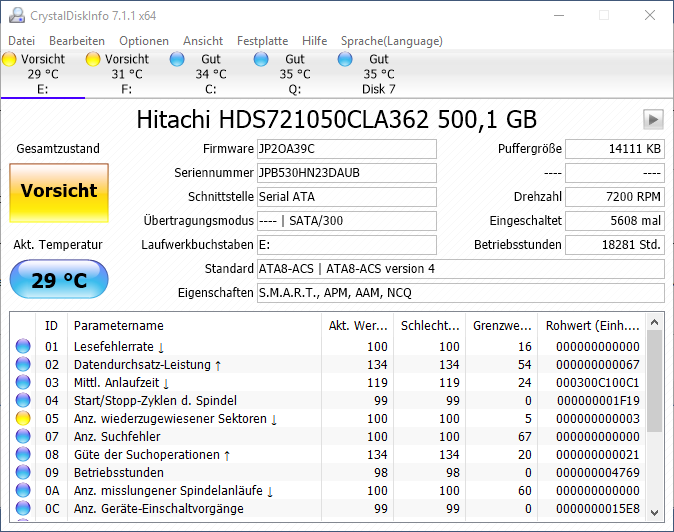This screenshot has height=532, width=674.
Task: Go to next disk with arrow button
Action: (653, 119)
